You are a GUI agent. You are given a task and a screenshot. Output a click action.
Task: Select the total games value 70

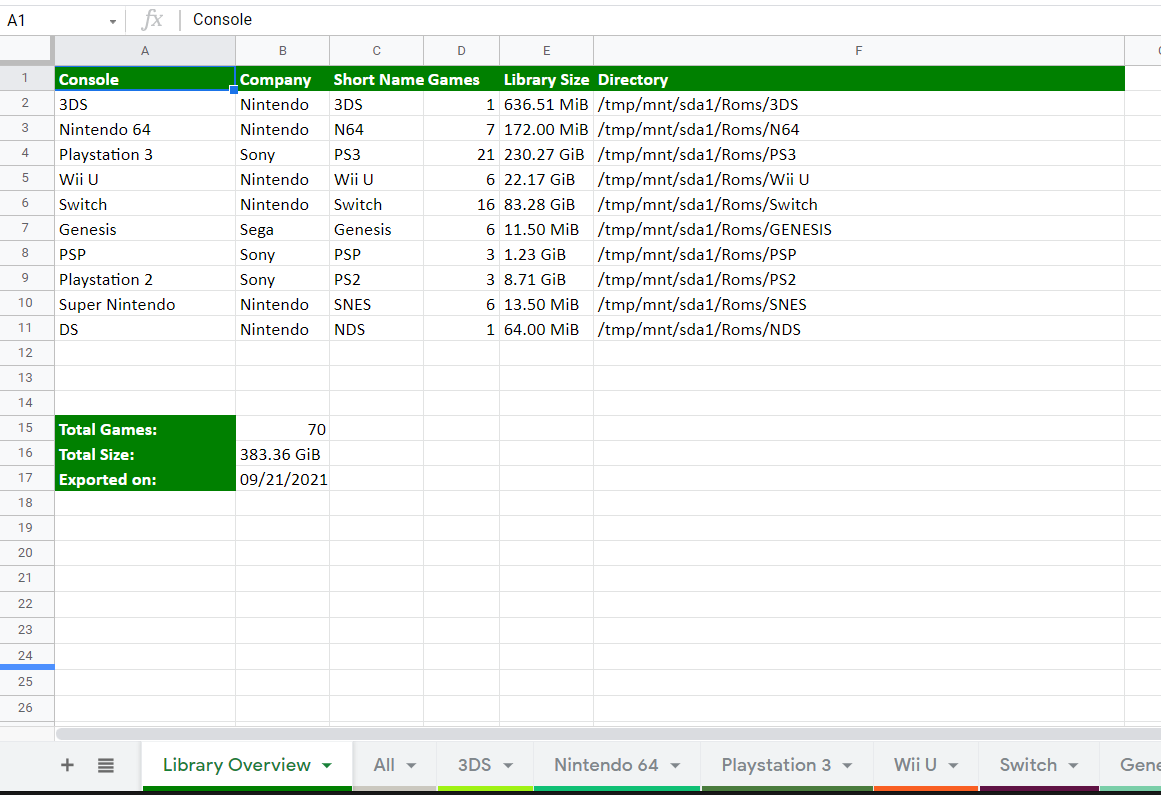(283, 429)
